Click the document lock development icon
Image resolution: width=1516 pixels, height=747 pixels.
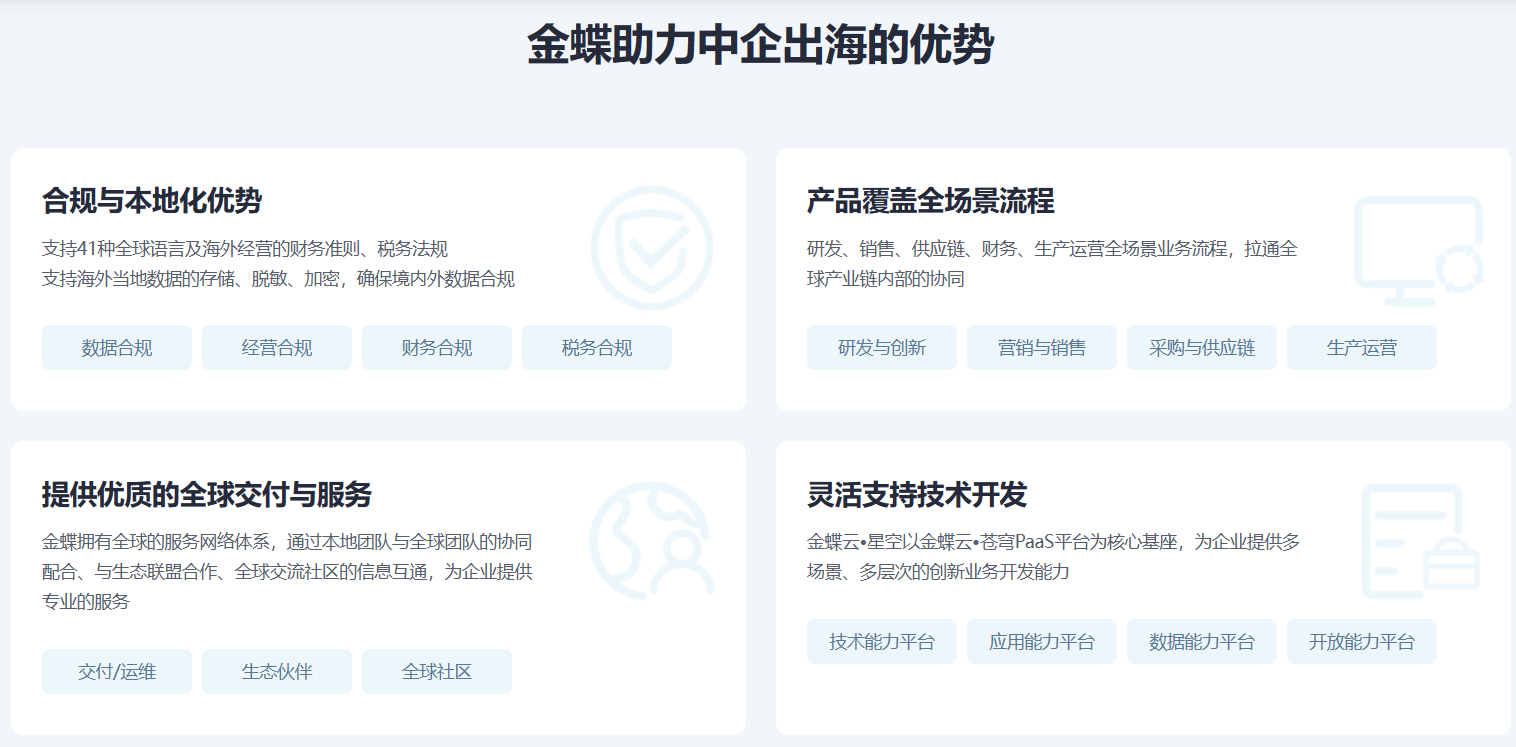coord(1421,541)
